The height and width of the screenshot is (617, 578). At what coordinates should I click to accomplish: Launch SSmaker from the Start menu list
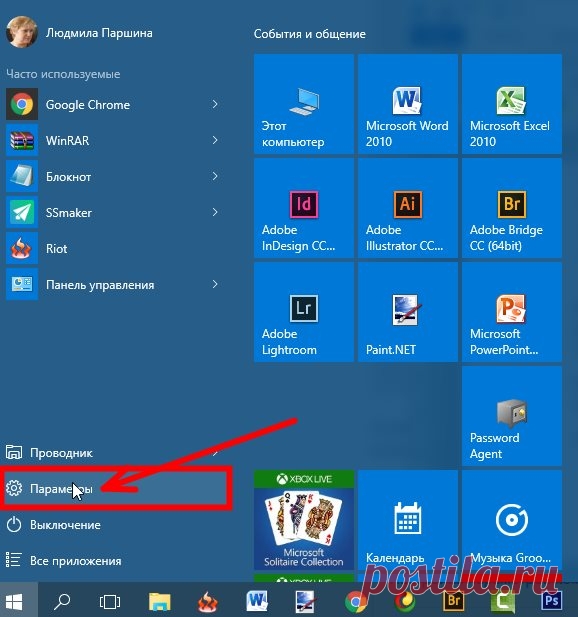tap(114, 212)
